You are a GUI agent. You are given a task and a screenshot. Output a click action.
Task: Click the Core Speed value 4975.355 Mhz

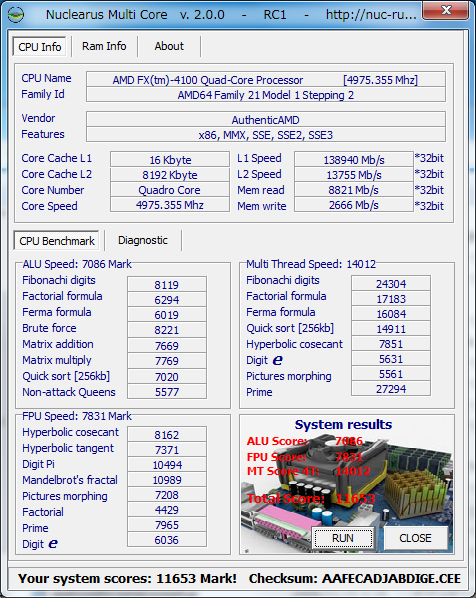pos(170,205)
